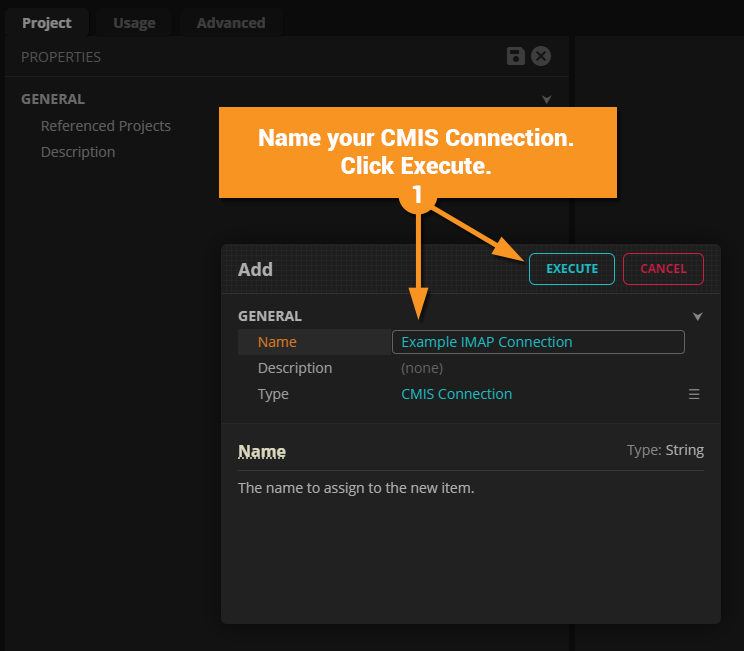Viewport: 744px width, 651px height.
Task: Go to the Advanced tab
Action: click(x=231, y=22)
